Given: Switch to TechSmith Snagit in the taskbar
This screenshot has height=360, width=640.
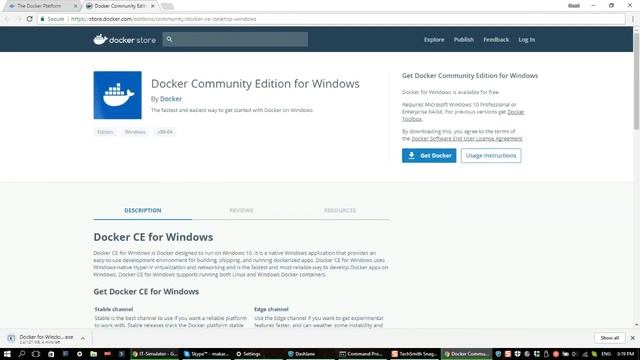Looking at the screenshot, I should pos(414,354).
